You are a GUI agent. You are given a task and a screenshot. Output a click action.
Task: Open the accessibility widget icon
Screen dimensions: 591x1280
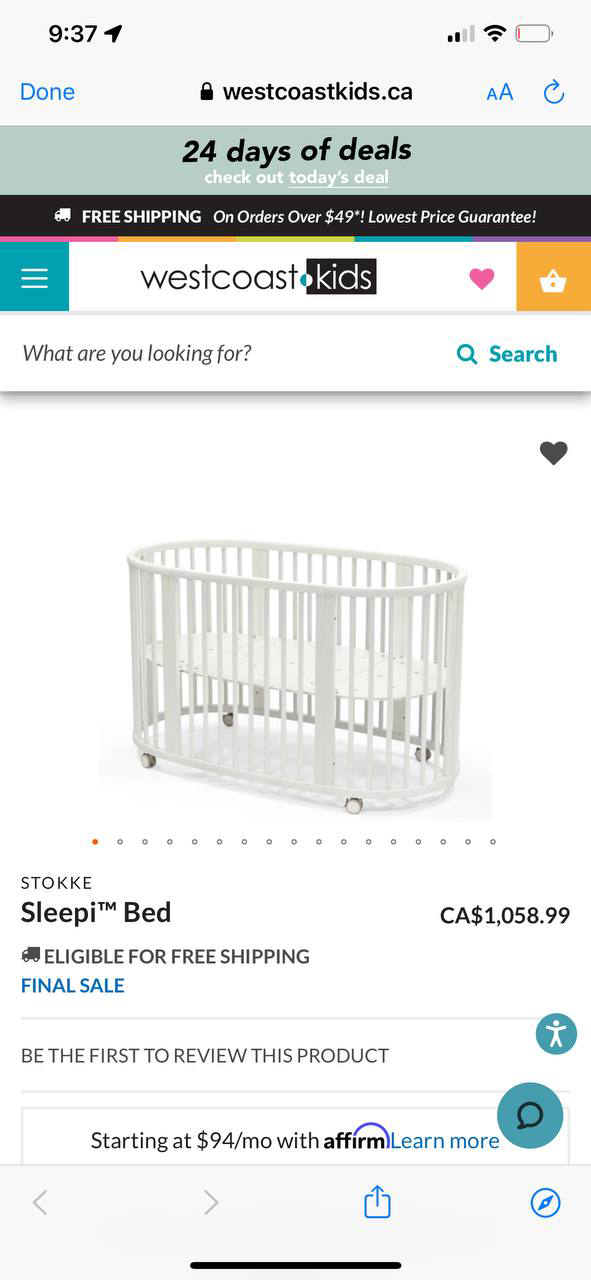coord(556,1034)
